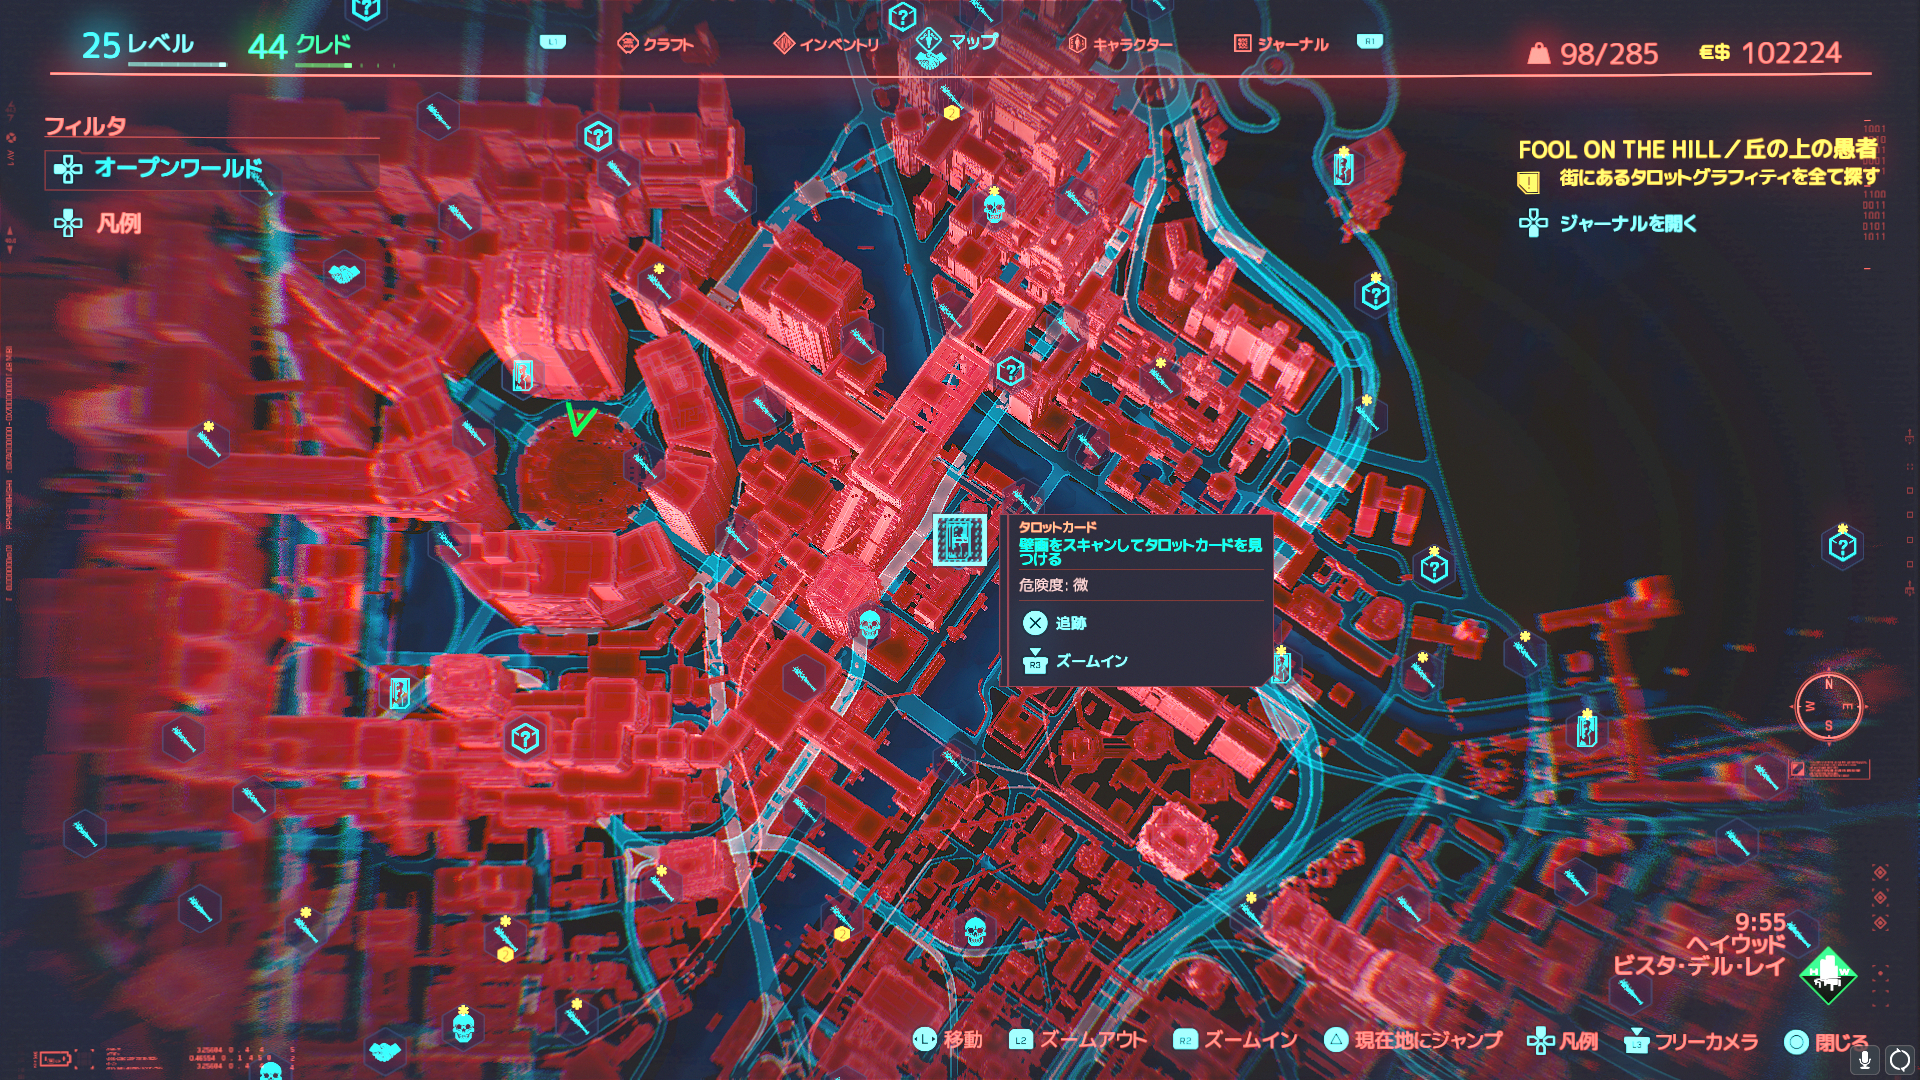Viewport: 1920px width, 1080px height.
Task: Click the yellow quest marker icon
Action: pos(1527,182)
